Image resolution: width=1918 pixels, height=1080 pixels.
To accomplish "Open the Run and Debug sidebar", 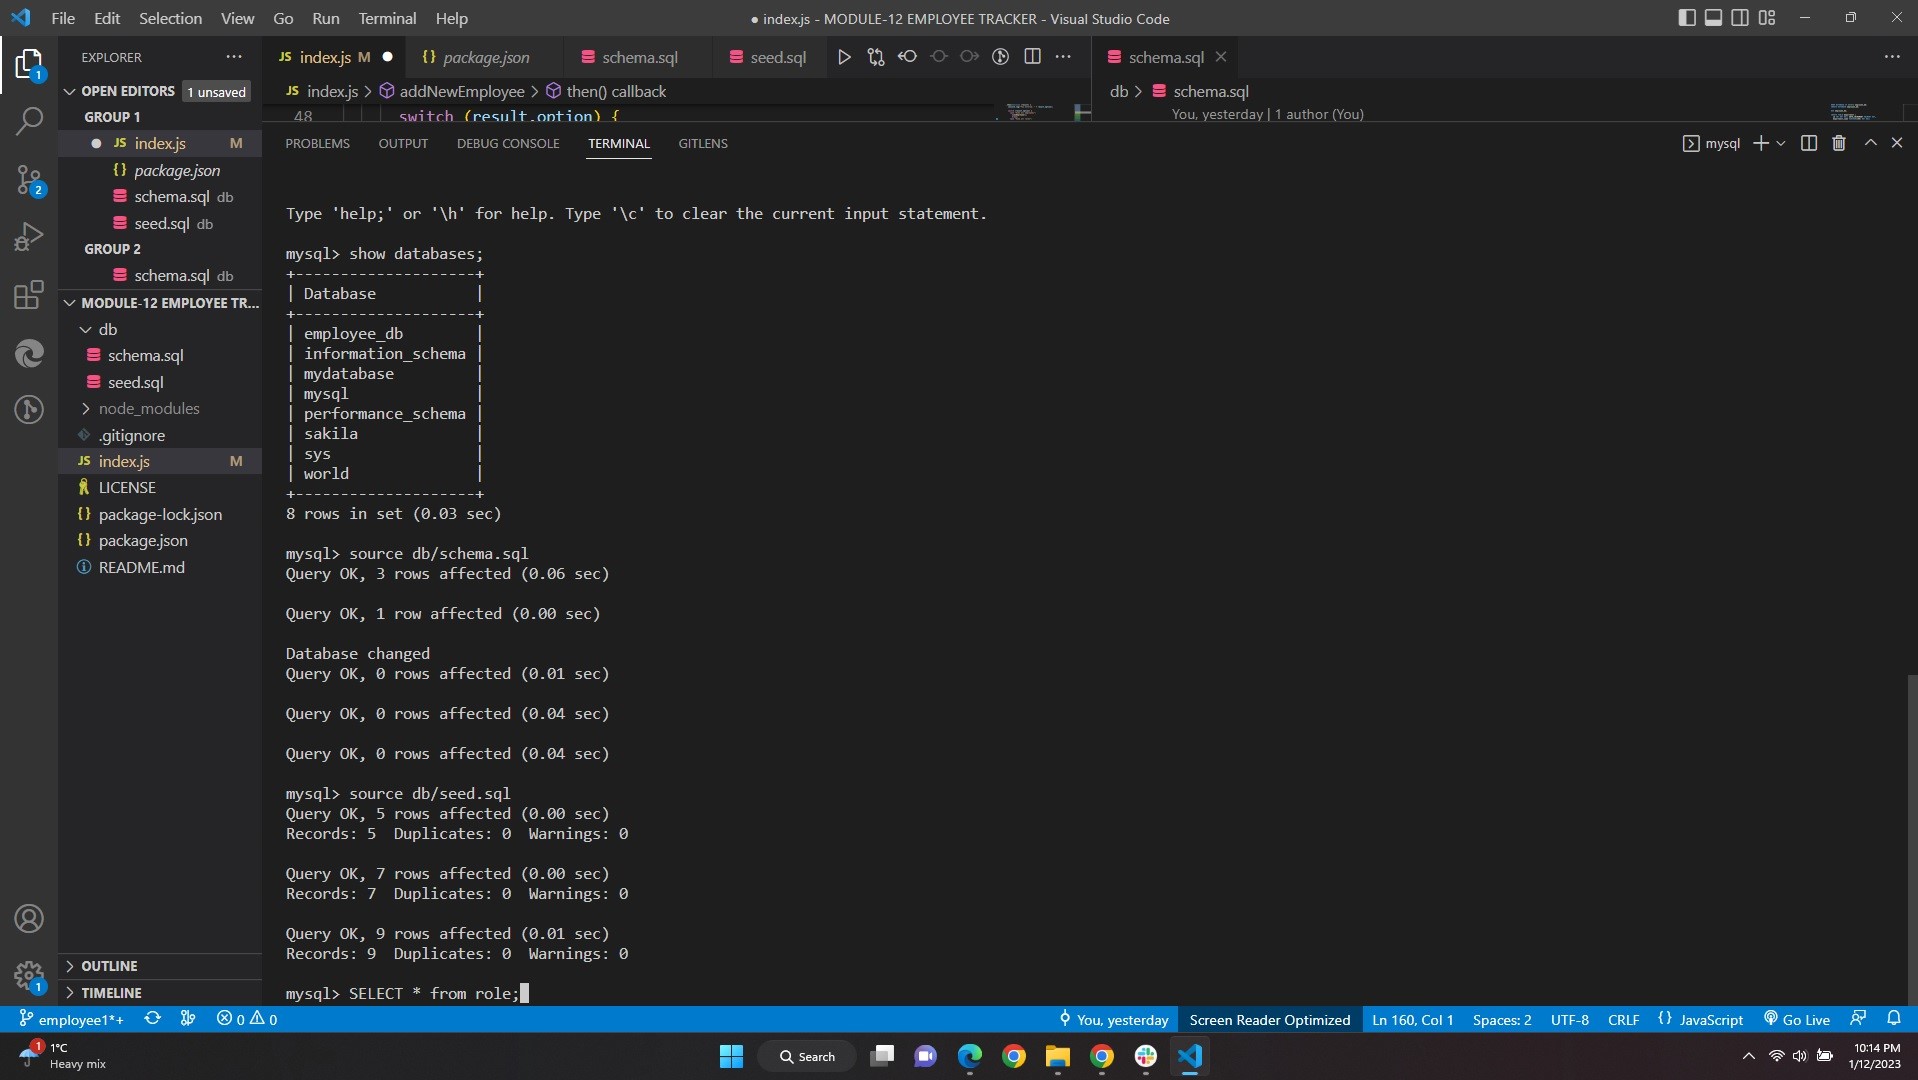I will point(30,235).
